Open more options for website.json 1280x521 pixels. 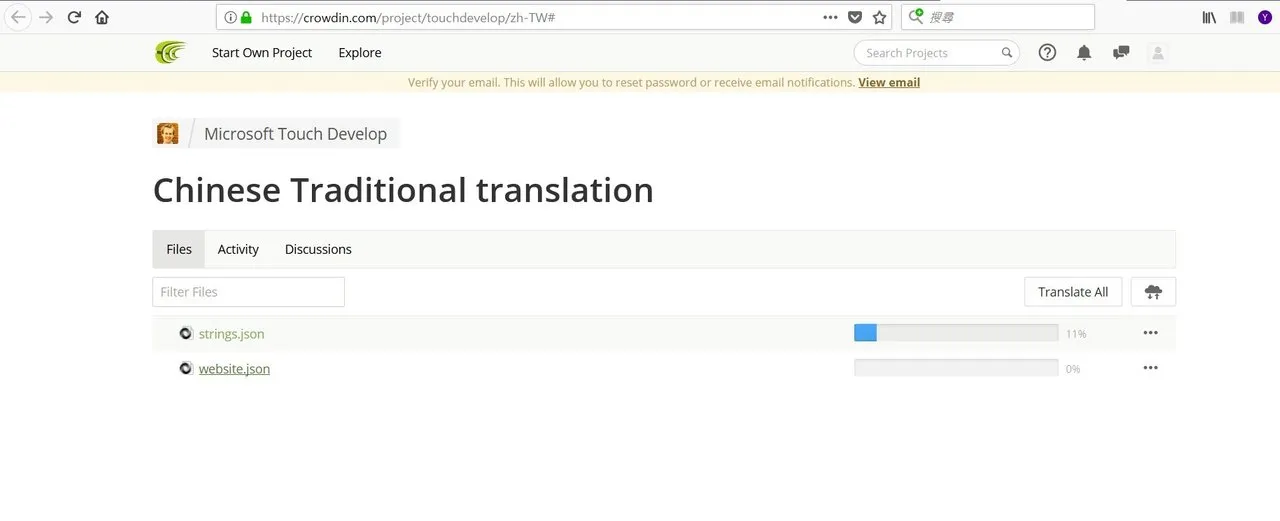(1150, 368)
